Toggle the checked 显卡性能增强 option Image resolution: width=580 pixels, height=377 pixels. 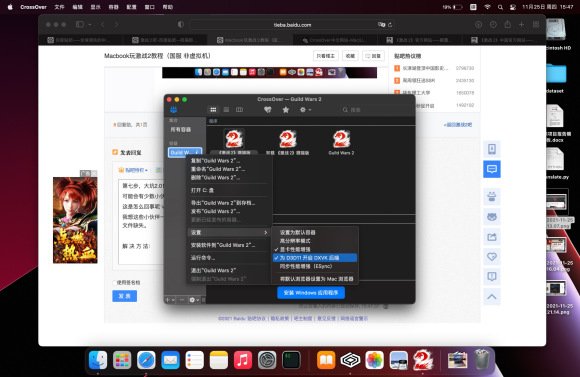[315, 249]
